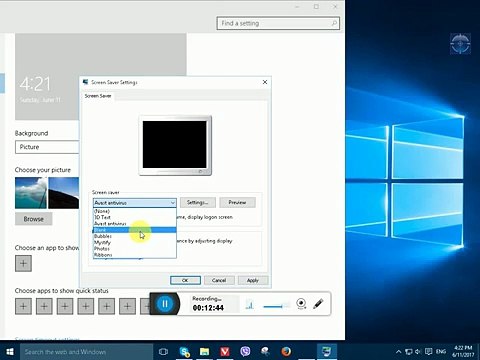Viewport: 480px width, 360px height.
Task: Open the crosshair desktop shortcut icon
Action: pyautogui.click(x=460, y=43)
